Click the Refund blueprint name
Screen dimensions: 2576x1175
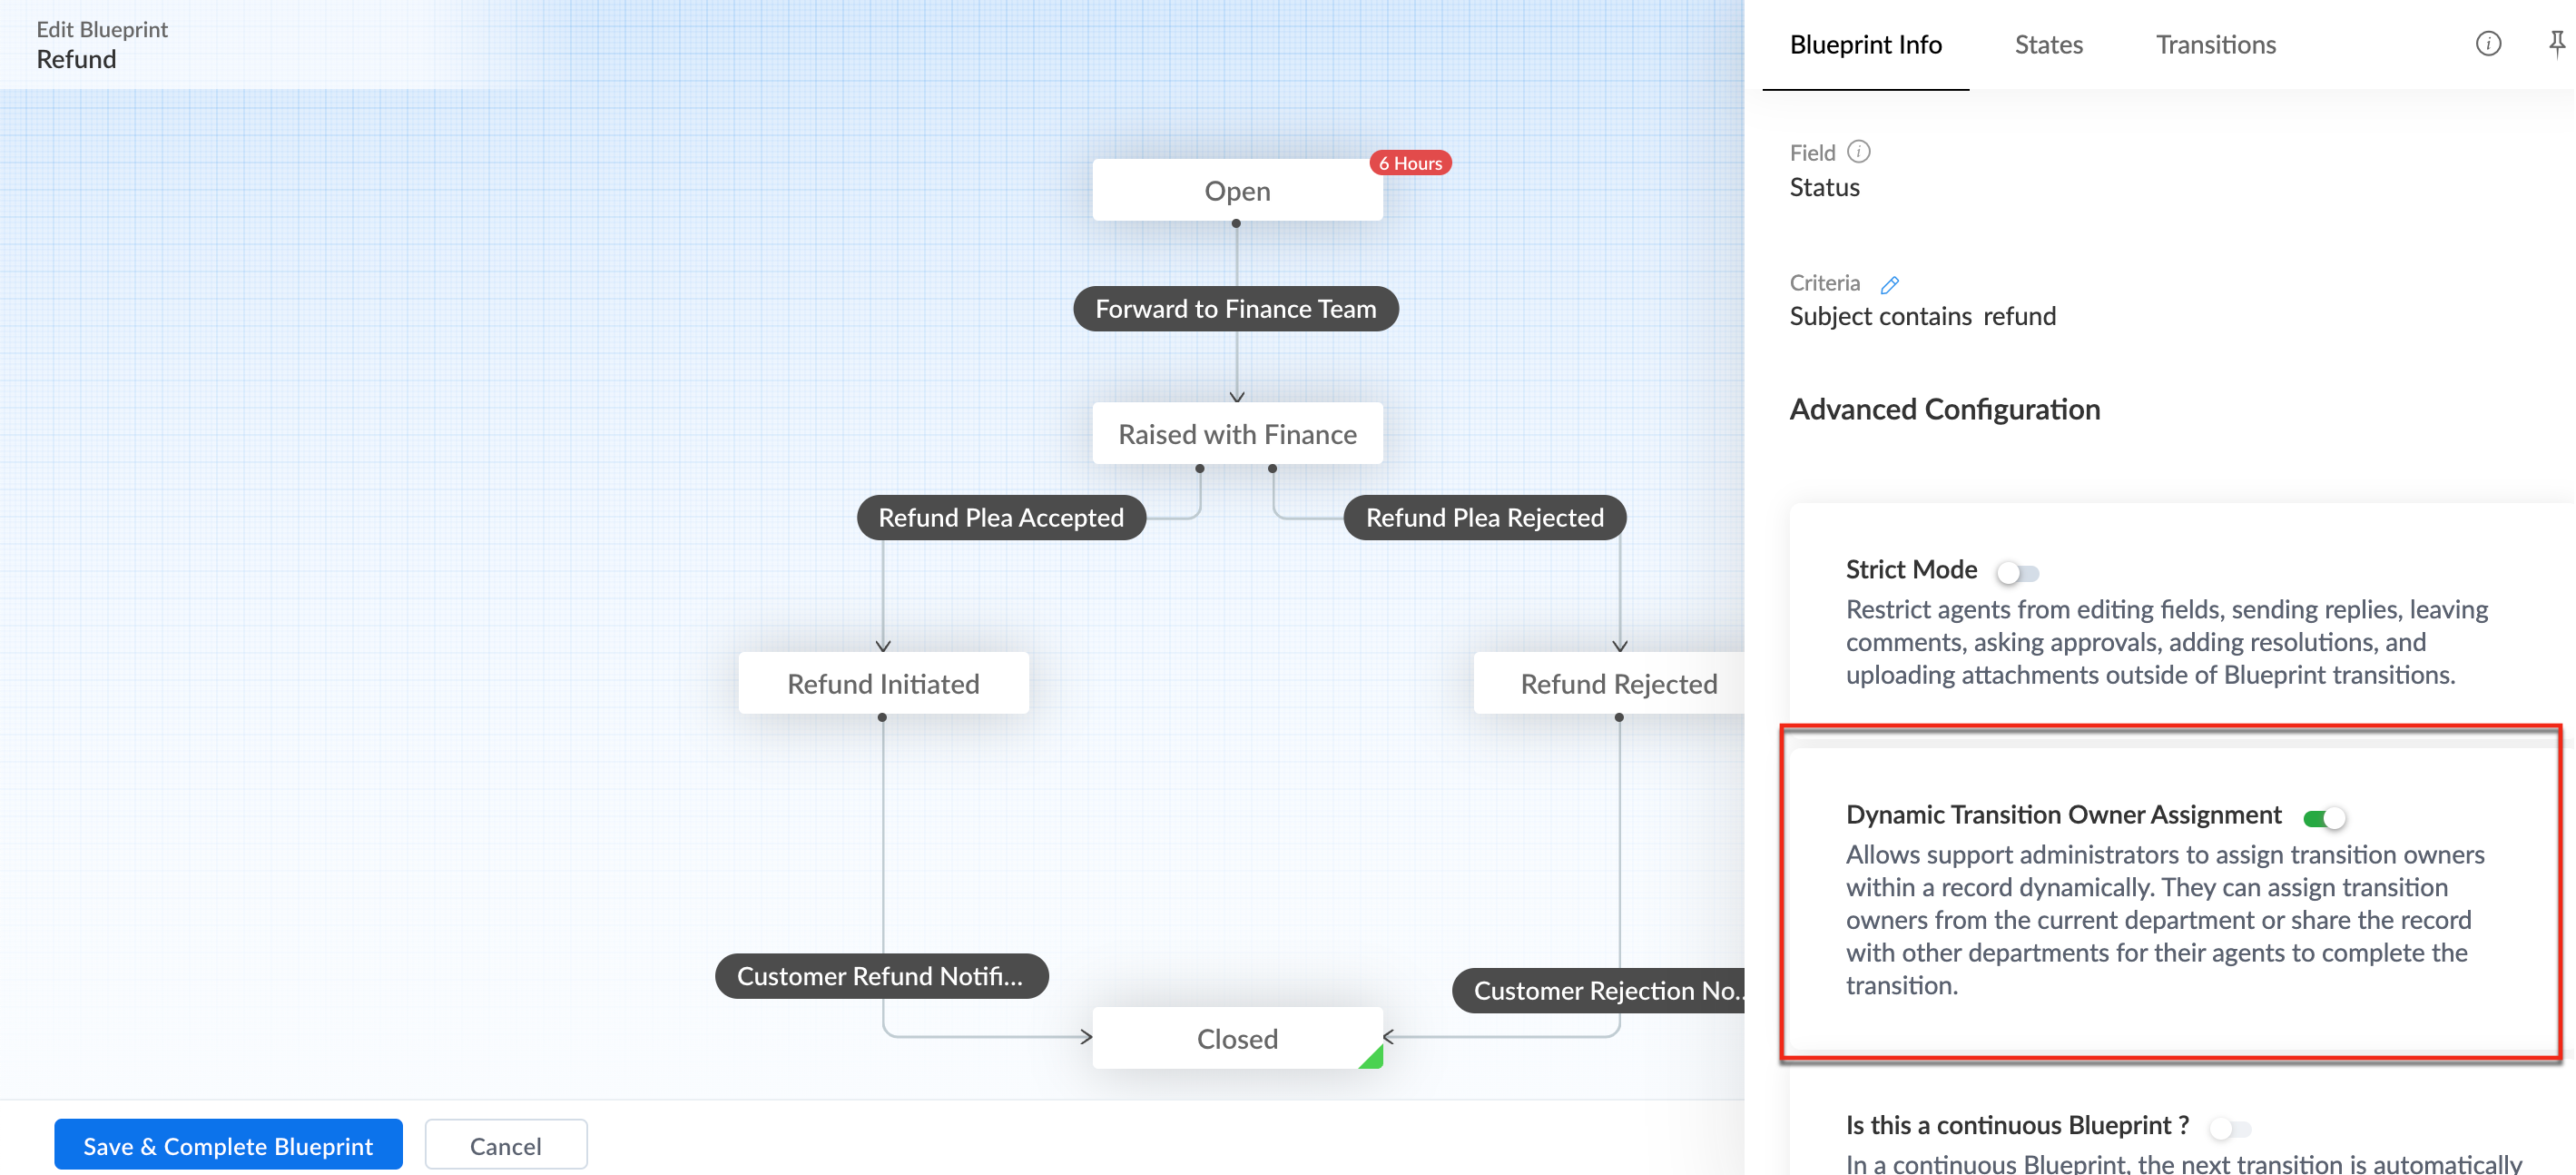click(76, 60)
